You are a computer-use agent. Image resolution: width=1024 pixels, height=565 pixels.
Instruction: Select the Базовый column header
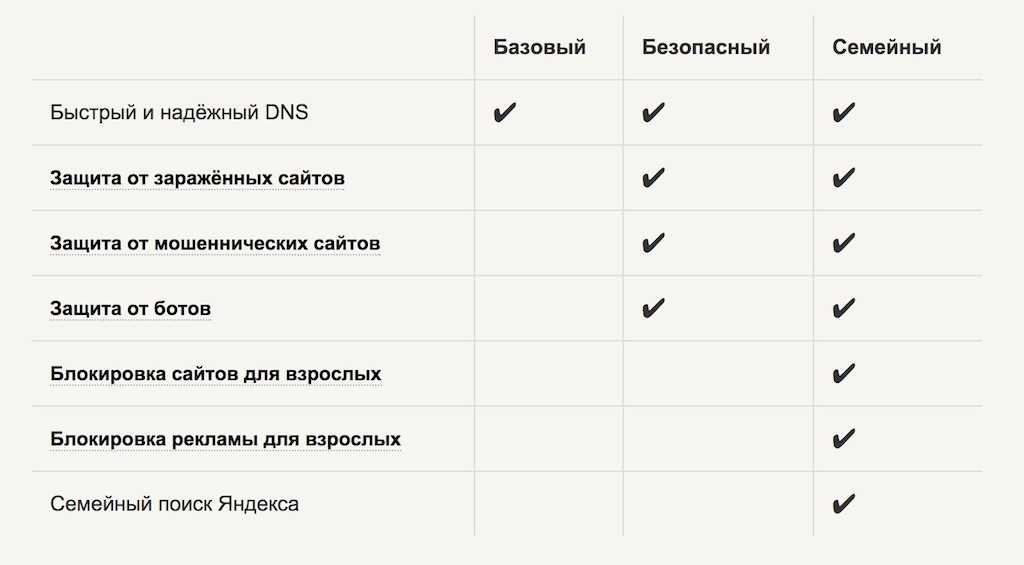pos(539,47)
